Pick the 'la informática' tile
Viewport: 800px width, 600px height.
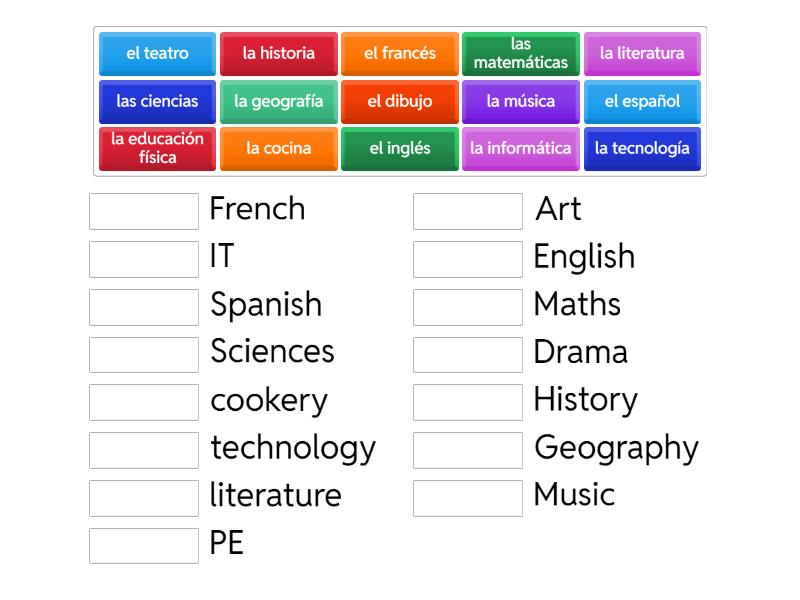[x=521, y=148]
